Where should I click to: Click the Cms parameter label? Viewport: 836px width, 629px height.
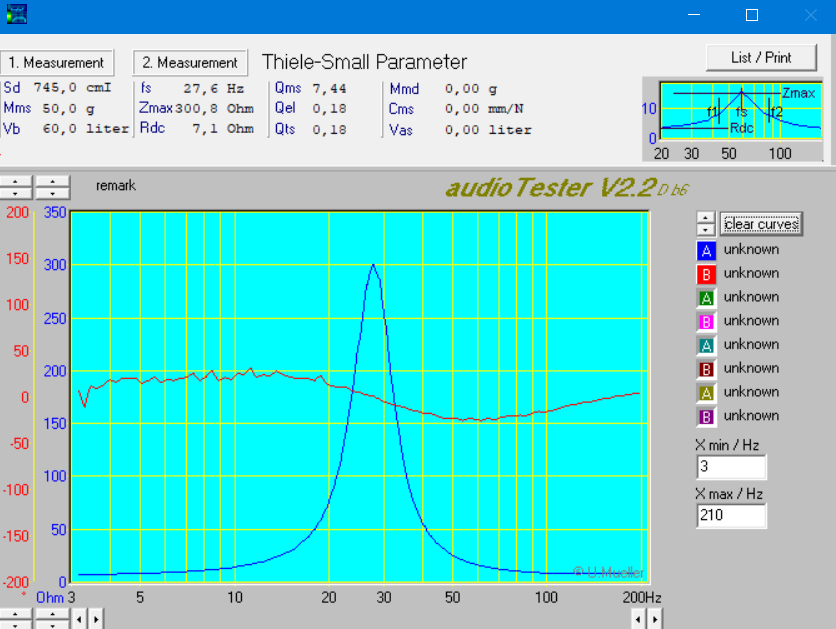401,109
